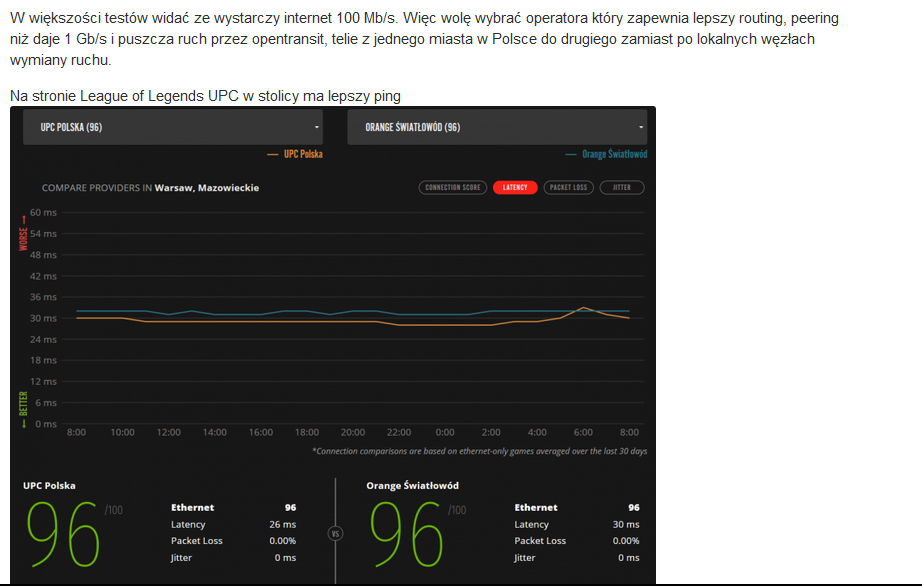Click the large green 96 score for UPC Polska
Image resolution: width=922 pixels, height=586 pixels.
(x=62, y=532)
